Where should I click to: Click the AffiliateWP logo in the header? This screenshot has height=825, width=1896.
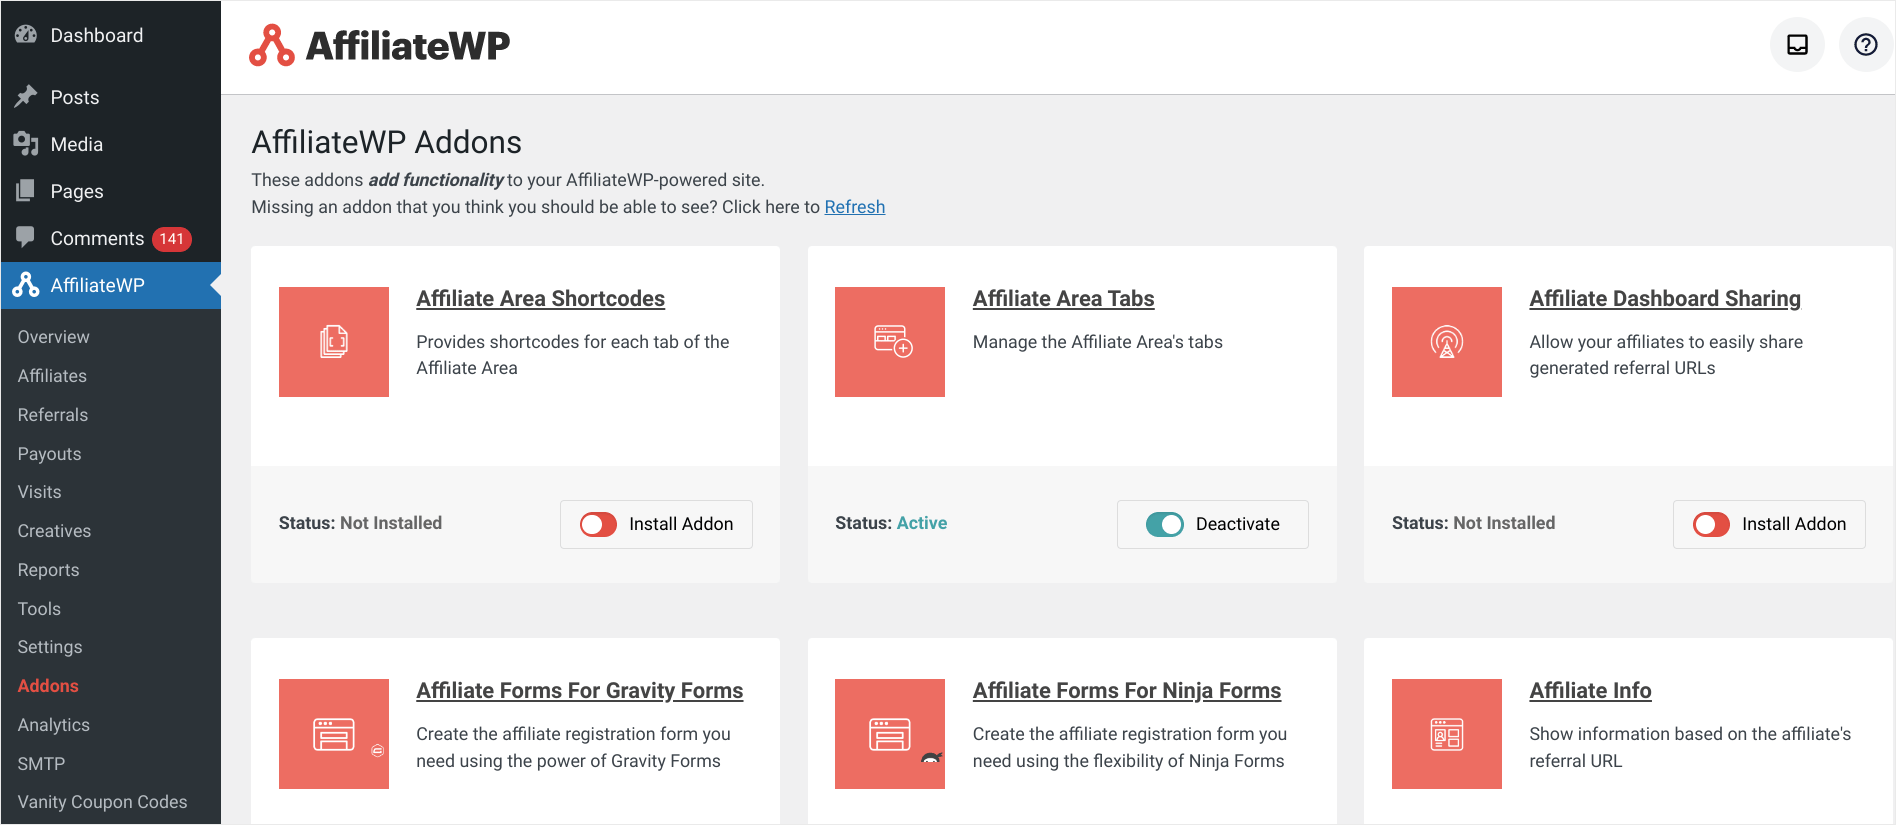click(x=379, y=44)
